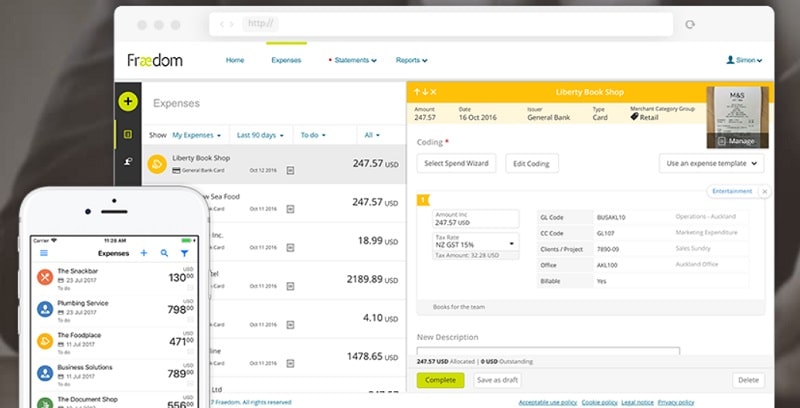This screenshot has width=800, height=408.
Task: Click the Liberty Book Shop category icon
Action: (x=157, y=164)
